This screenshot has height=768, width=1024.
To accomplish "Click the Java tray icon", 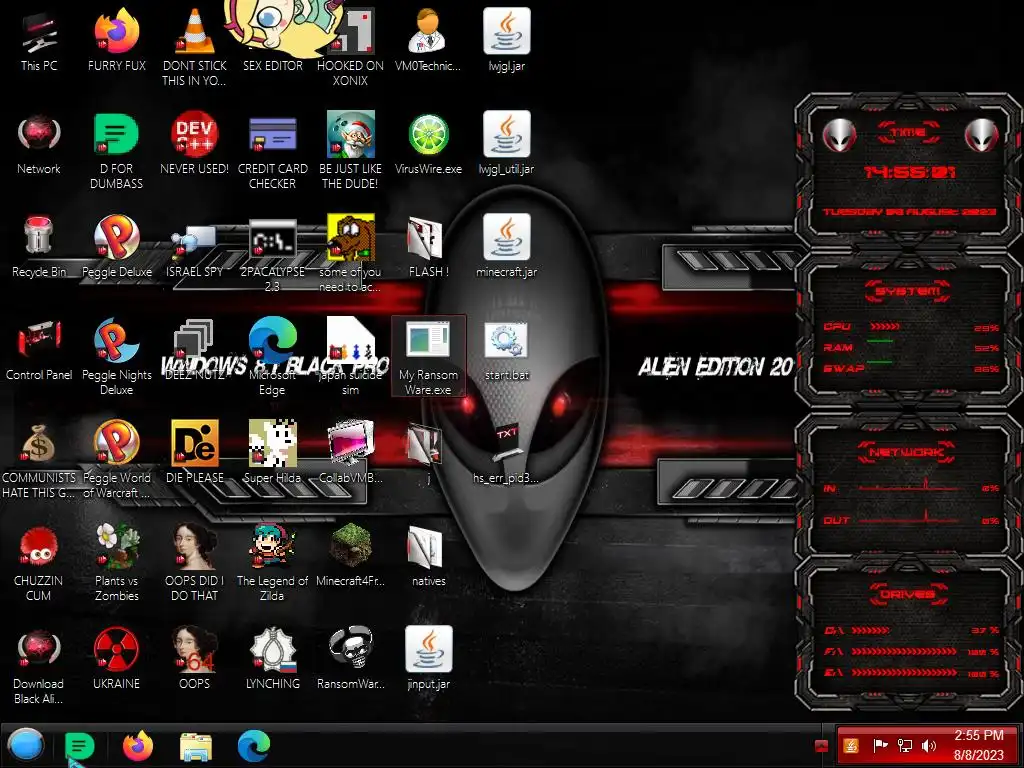I will pyautogui.click(x=851, y=746).
